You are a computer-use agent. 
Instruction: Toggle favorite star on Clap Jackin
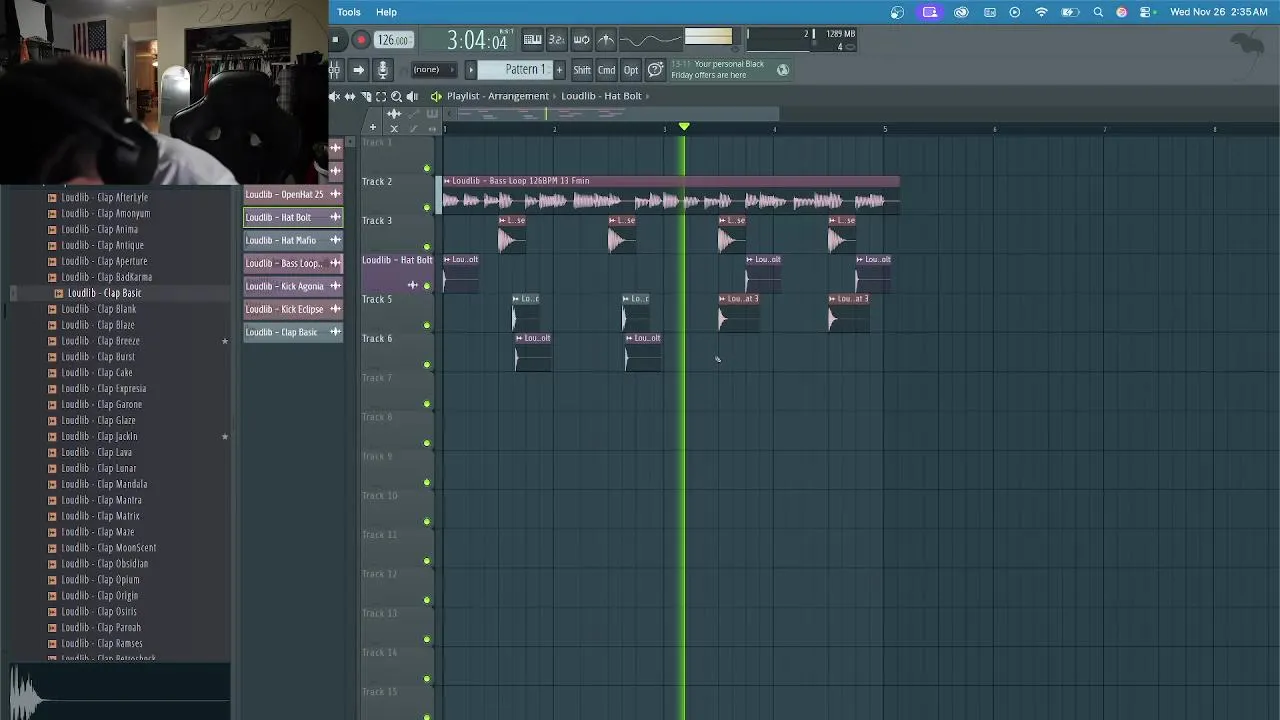pos(225,436)
